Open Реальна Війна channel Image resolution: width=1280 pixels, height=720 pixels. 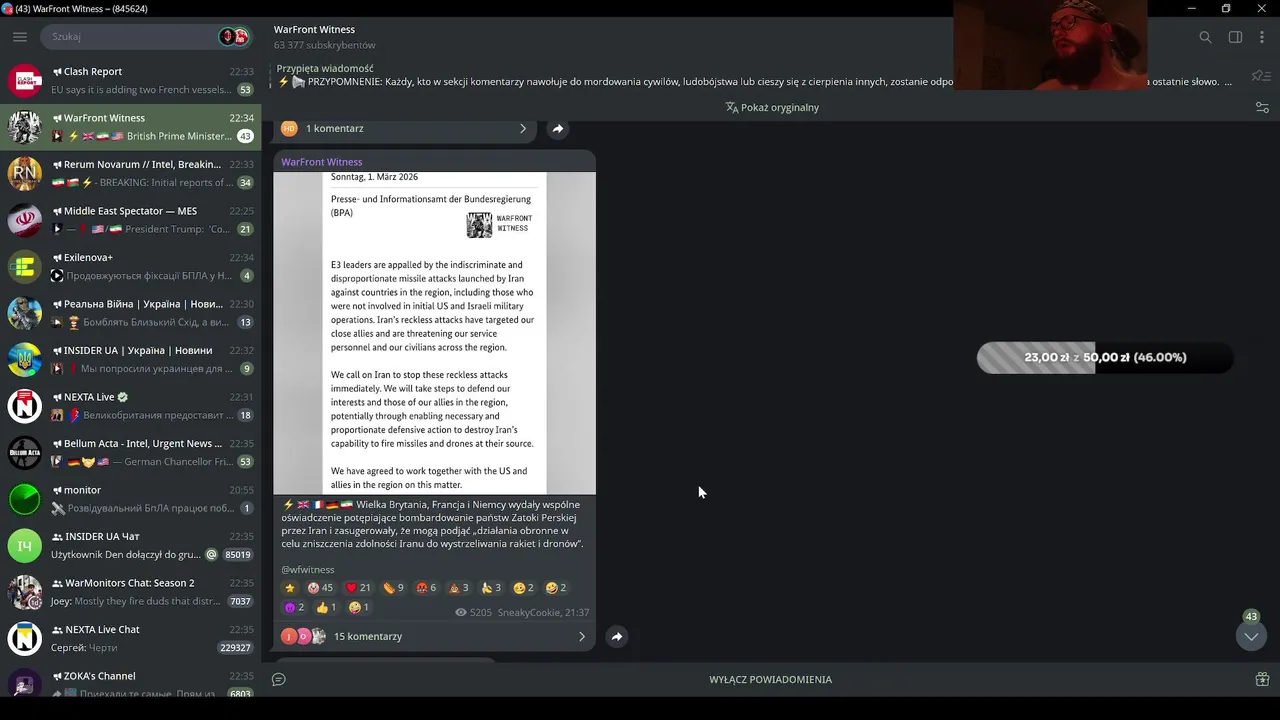tap(130, 313)
